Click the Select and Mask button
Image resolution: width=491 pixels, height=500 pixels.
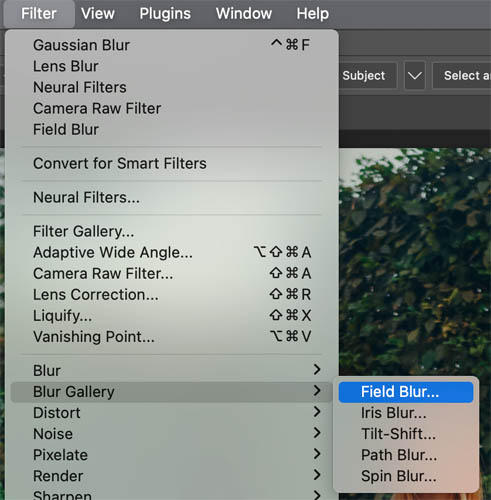[462, 76]
